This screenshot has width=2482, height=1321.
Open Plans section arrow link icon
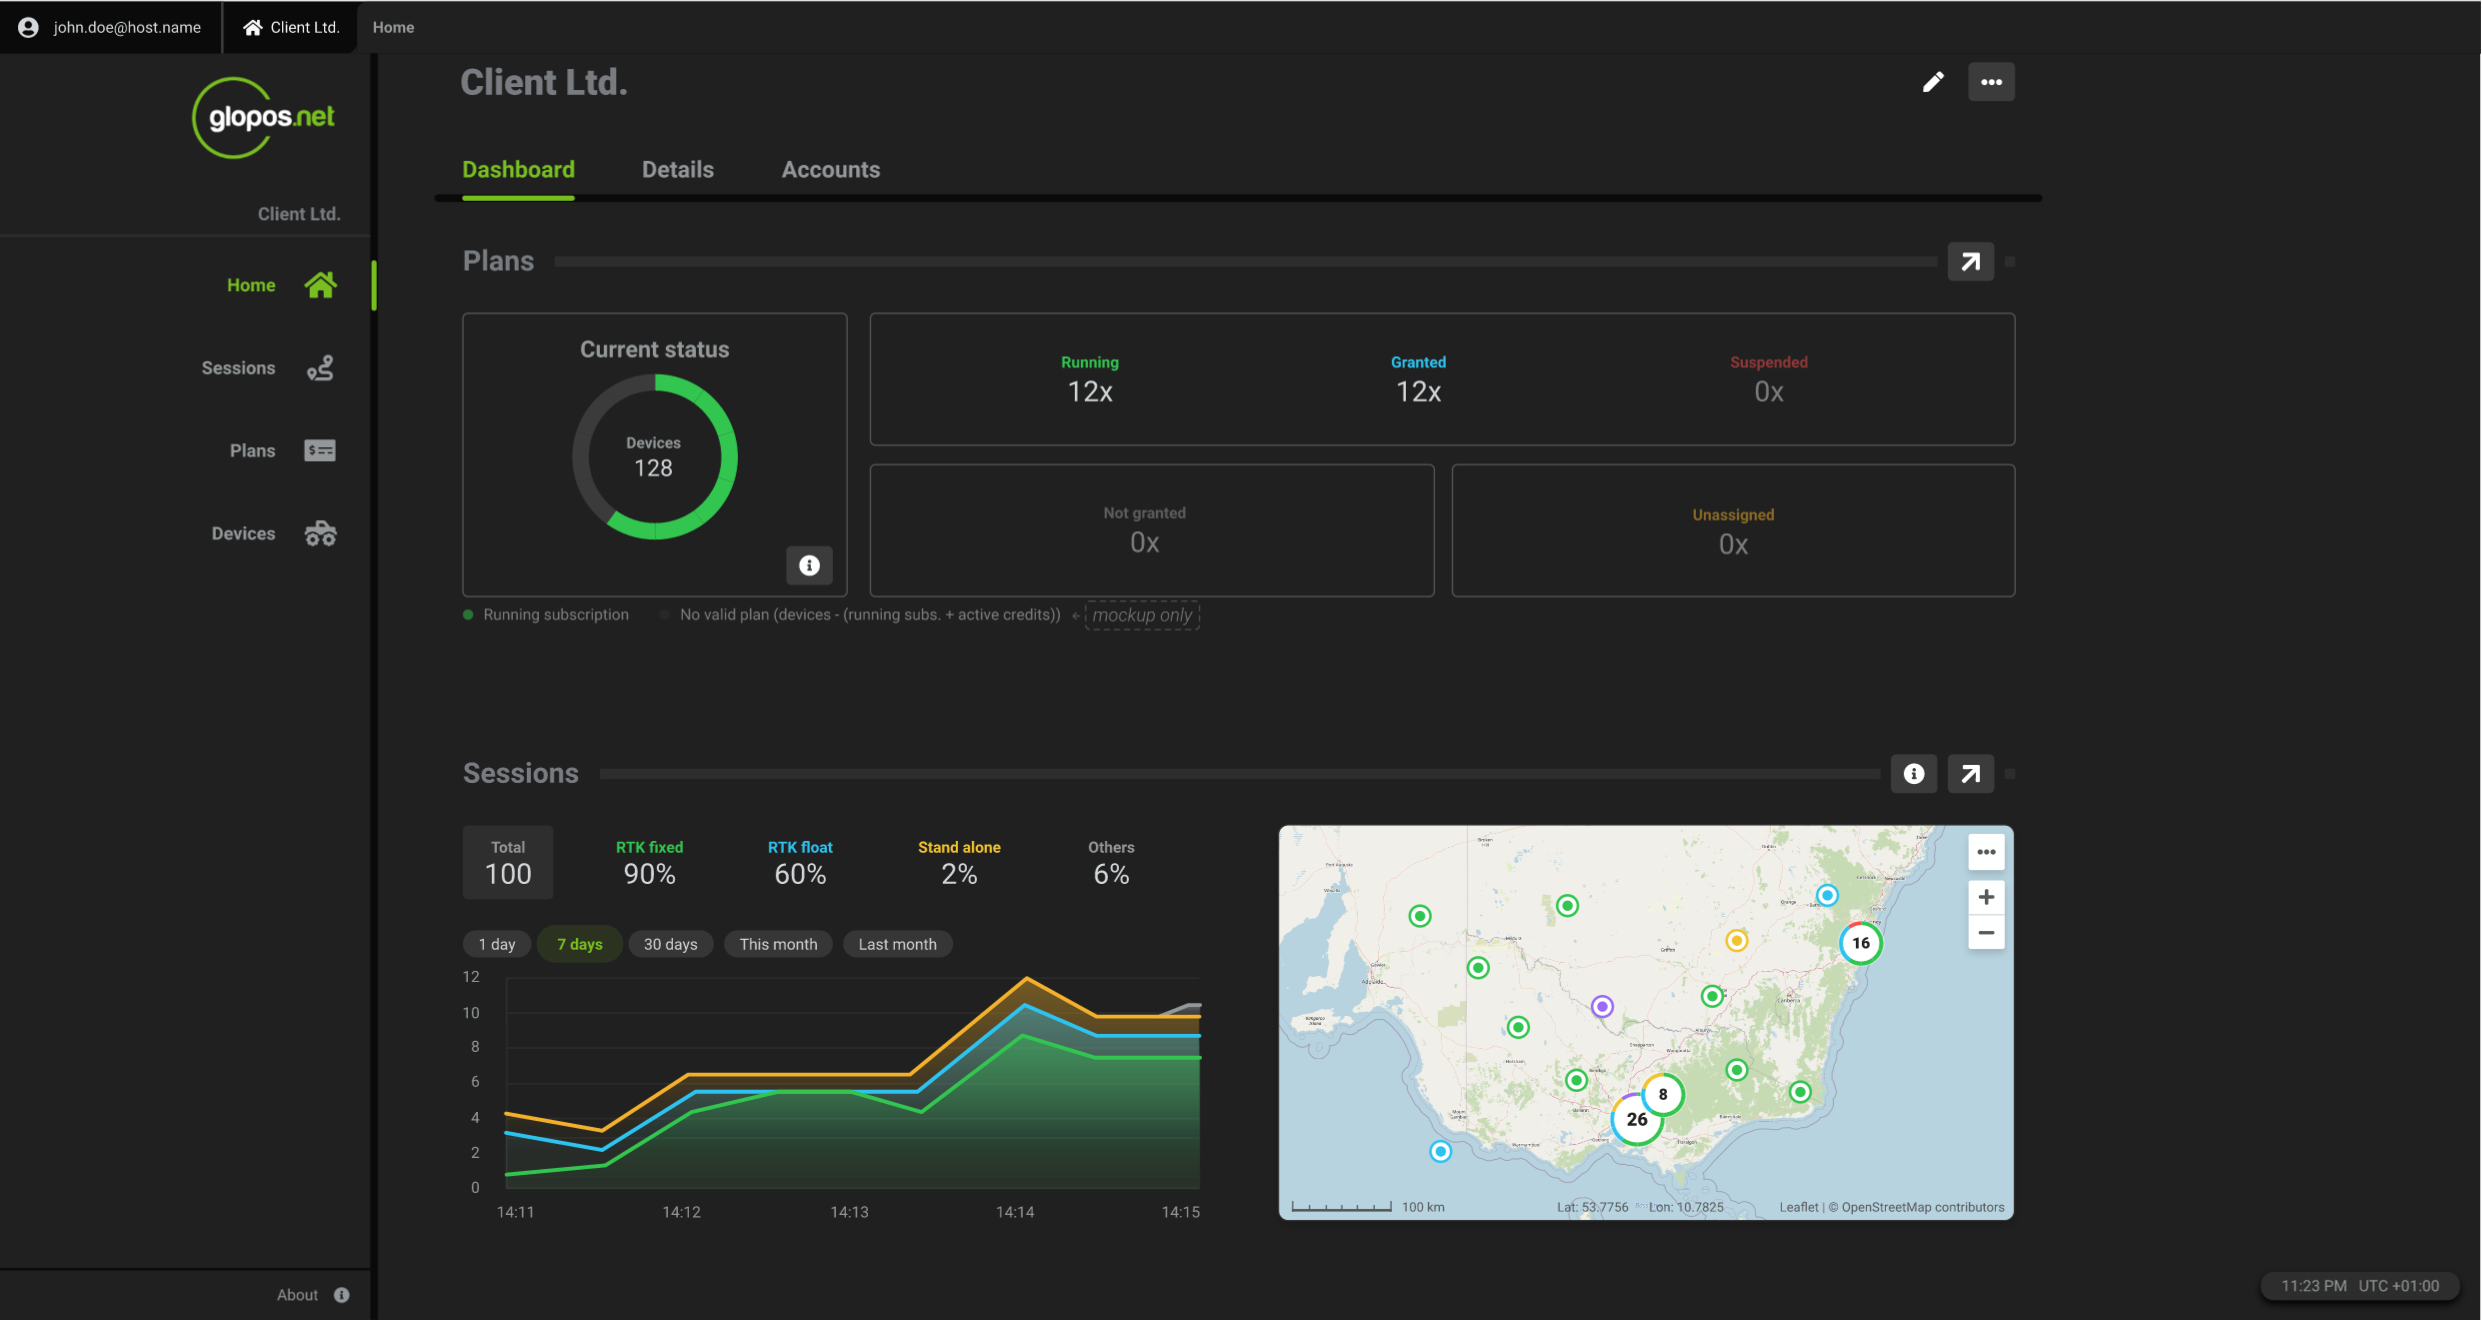point(1970,262)
